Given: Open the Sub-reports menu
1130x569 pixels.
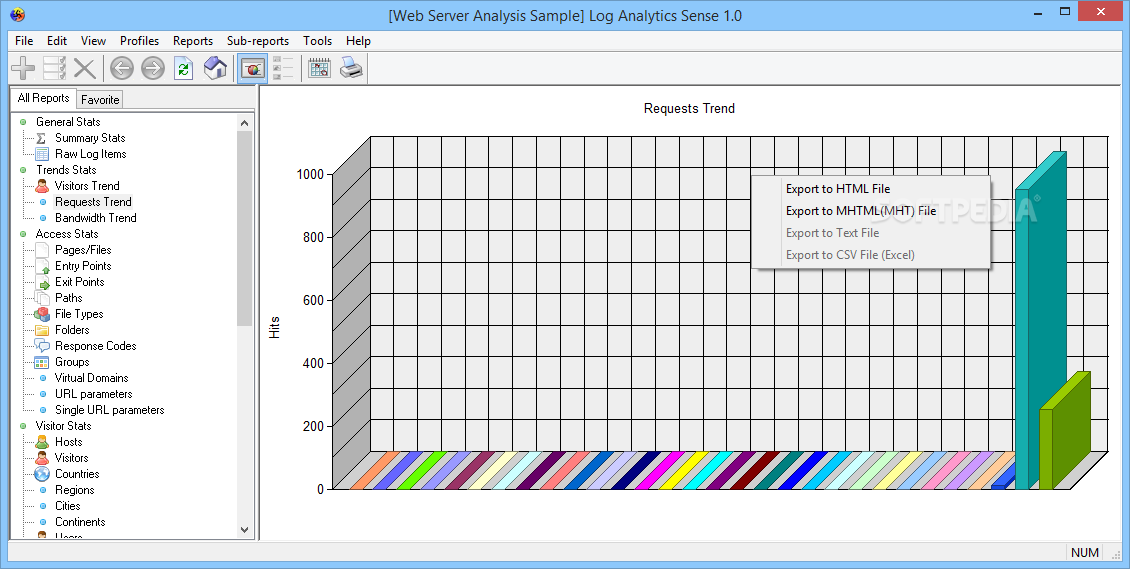Looking at the screenshot, I should [257, 41].
